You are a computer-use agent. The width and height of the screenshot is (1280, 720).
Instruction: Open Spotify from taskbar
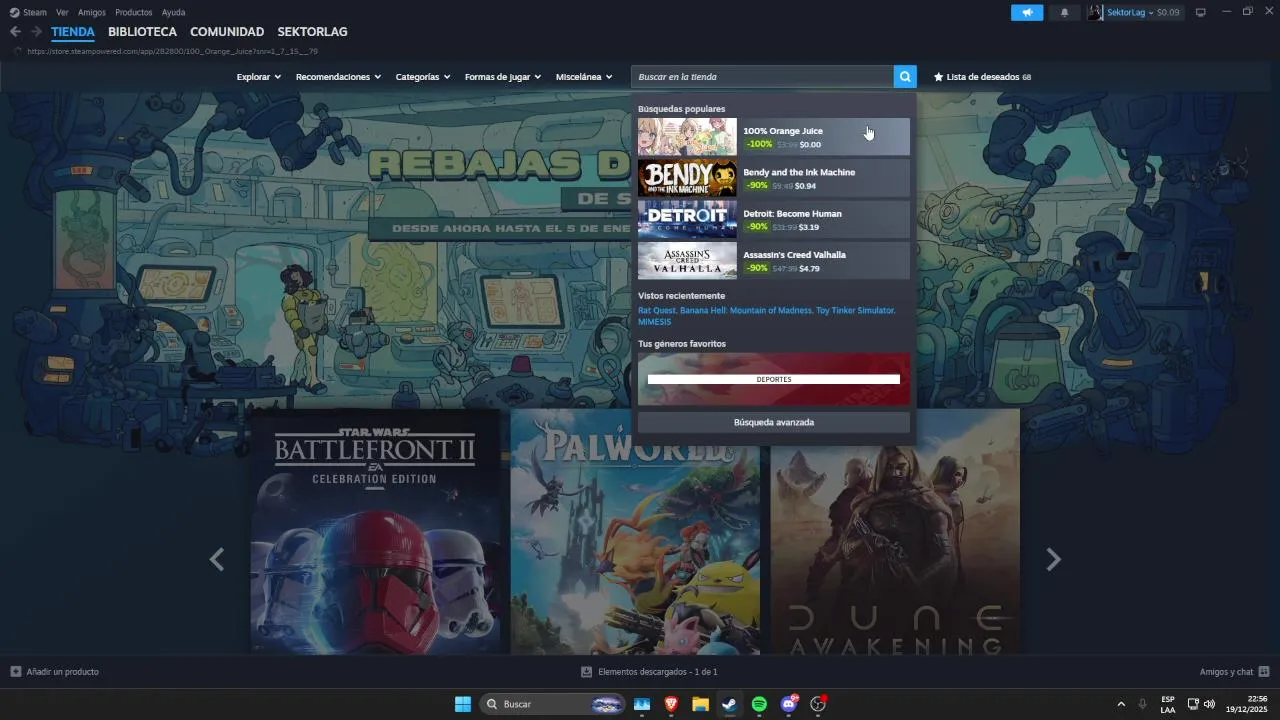coord(759,704)
